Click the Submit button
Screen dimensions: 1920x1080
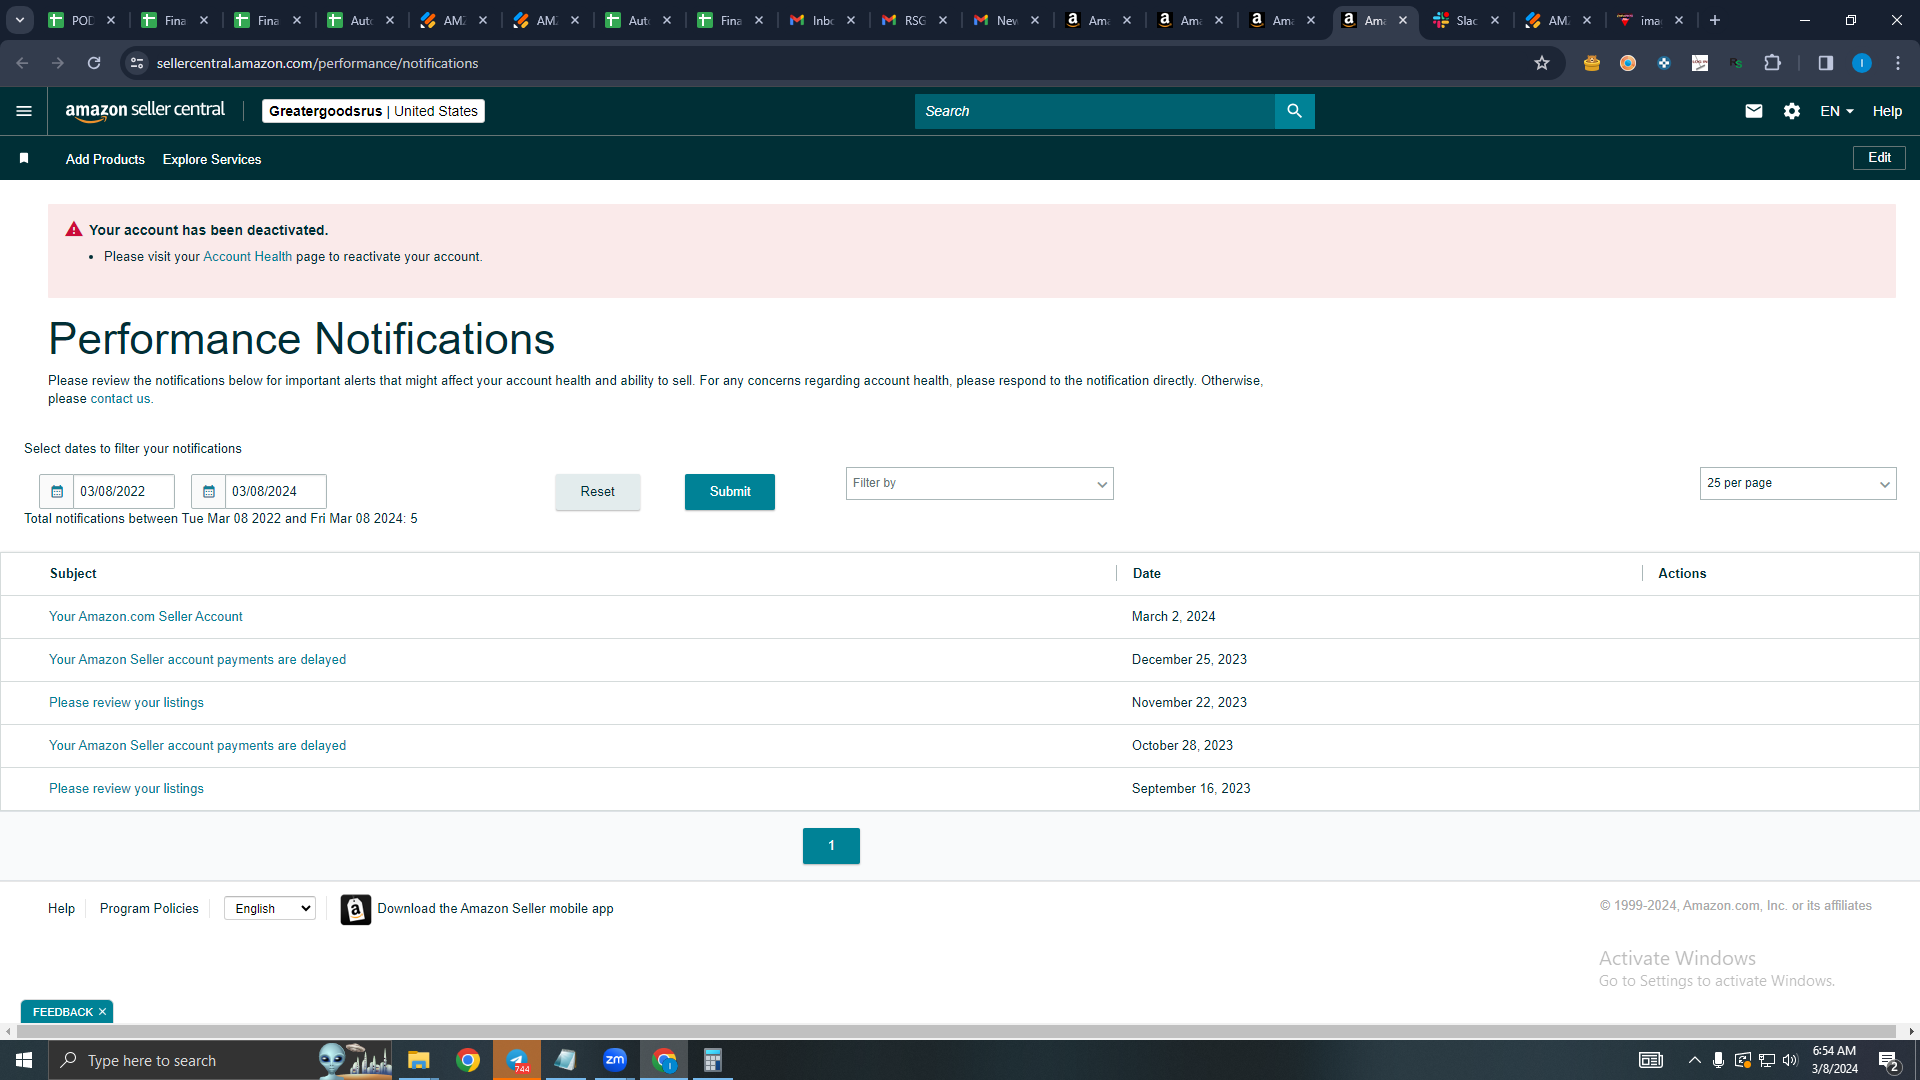point(730,492)
